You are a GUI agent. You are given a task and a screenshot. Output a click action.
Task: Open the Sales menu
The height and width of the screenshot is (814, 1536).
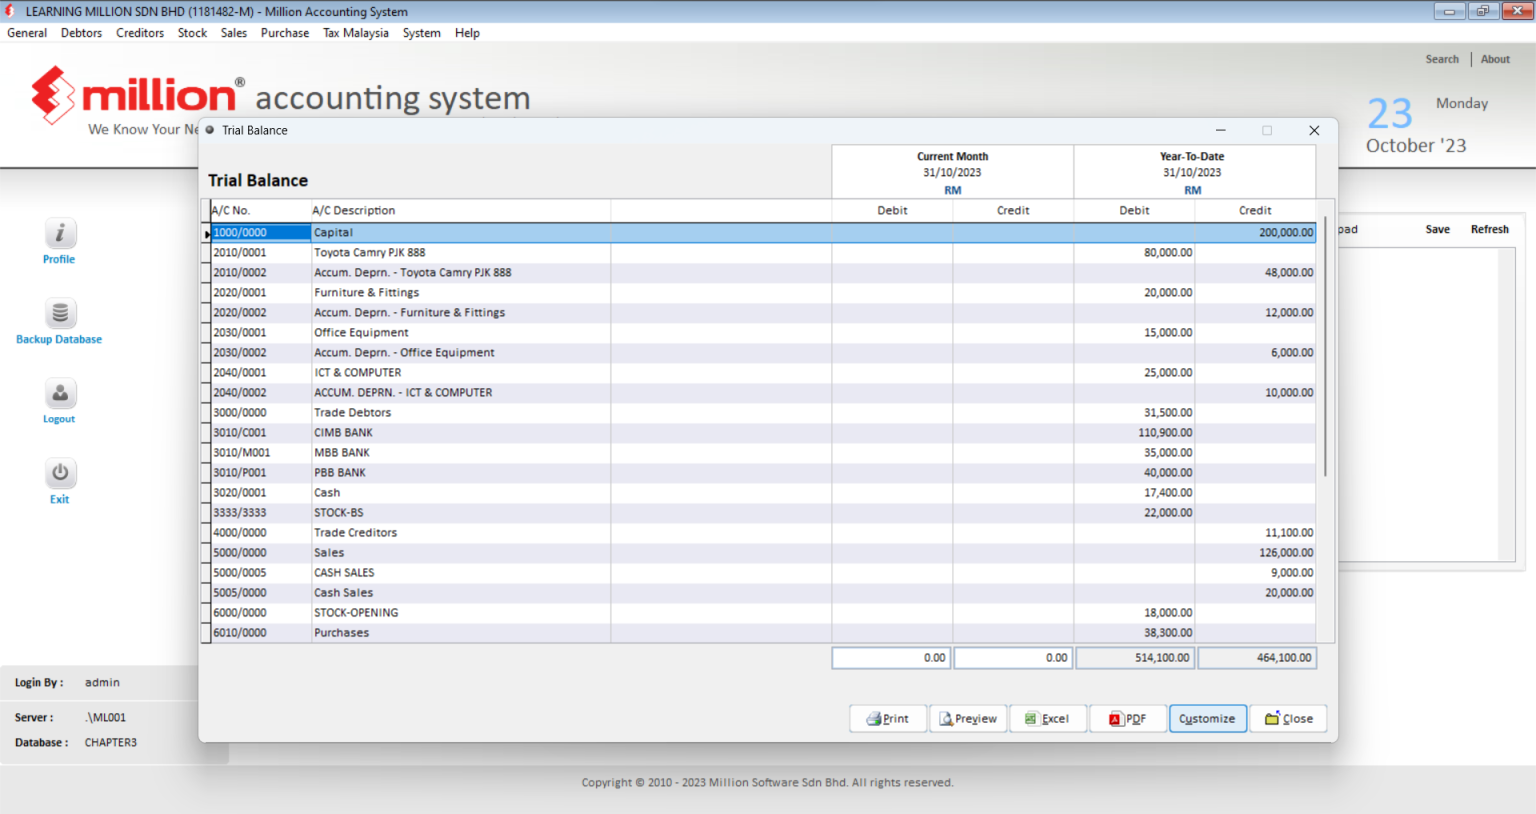[x=234, y=33]
